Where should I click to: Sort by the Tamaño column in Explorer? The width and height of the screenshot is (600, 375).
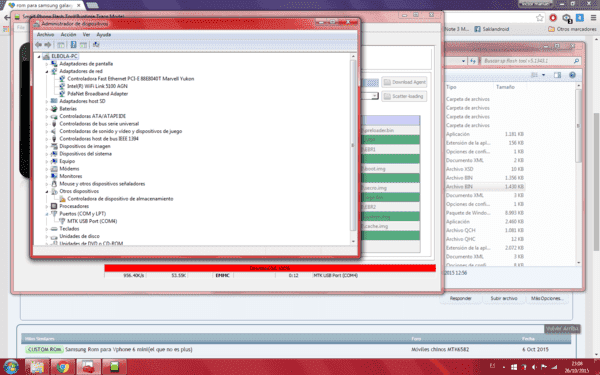click(x=505, y=87)
